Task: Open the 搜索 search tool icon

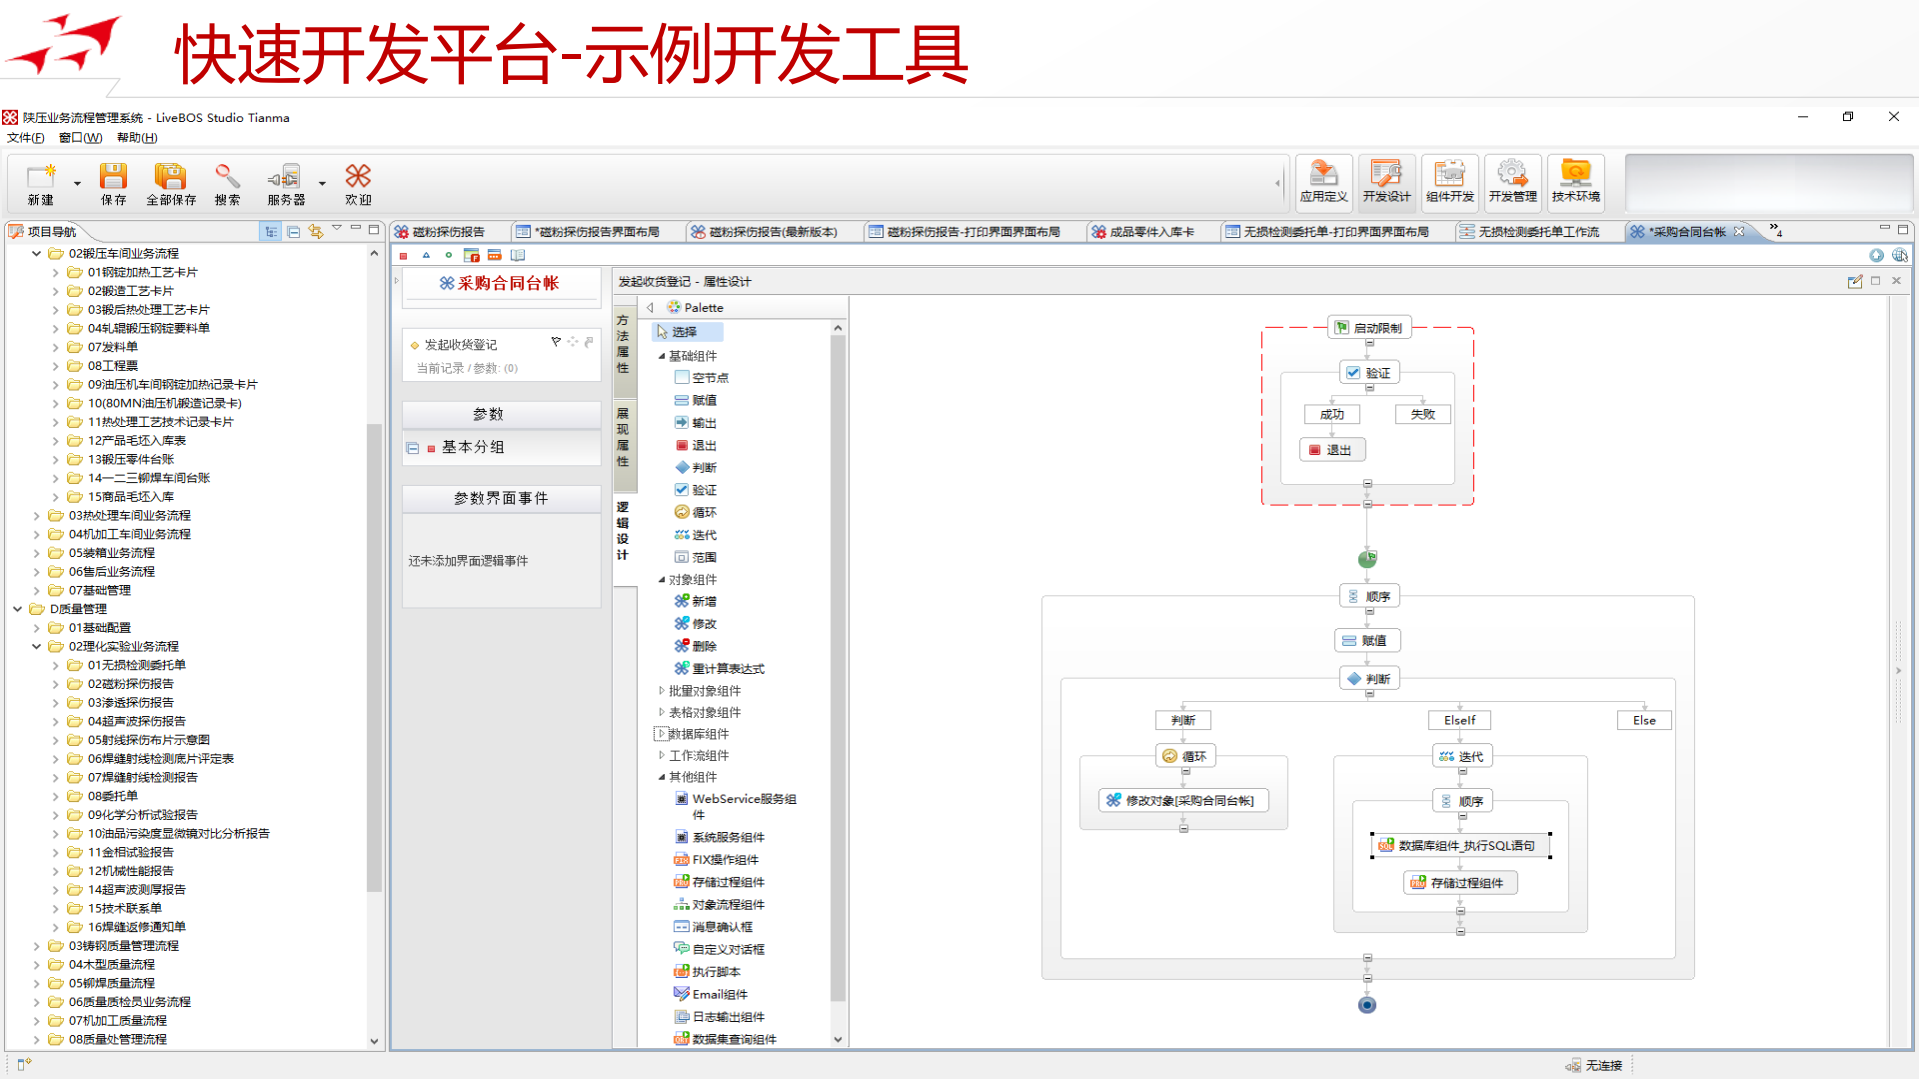Action: [x=227, y=183]
